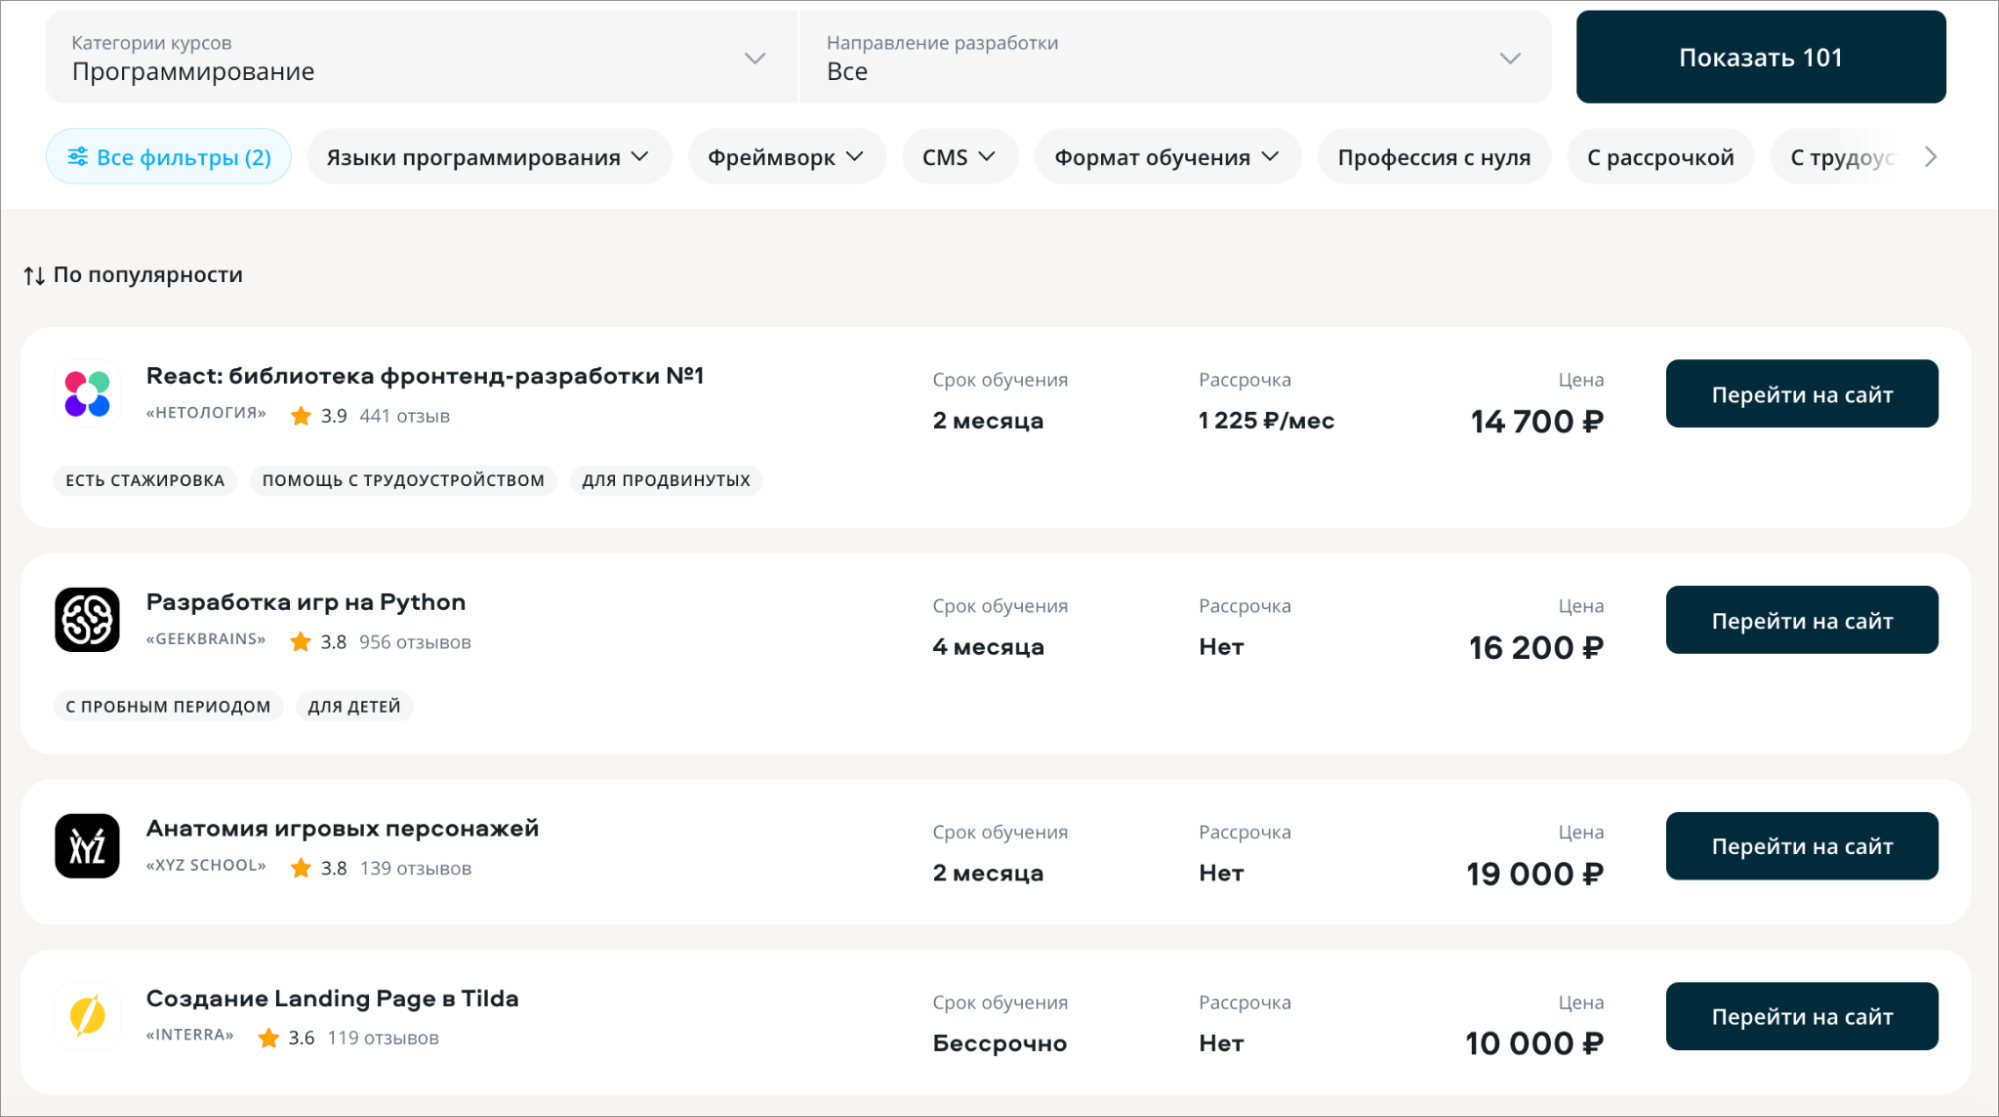Toggle the Профессия с нуля filter chip

1433,157
